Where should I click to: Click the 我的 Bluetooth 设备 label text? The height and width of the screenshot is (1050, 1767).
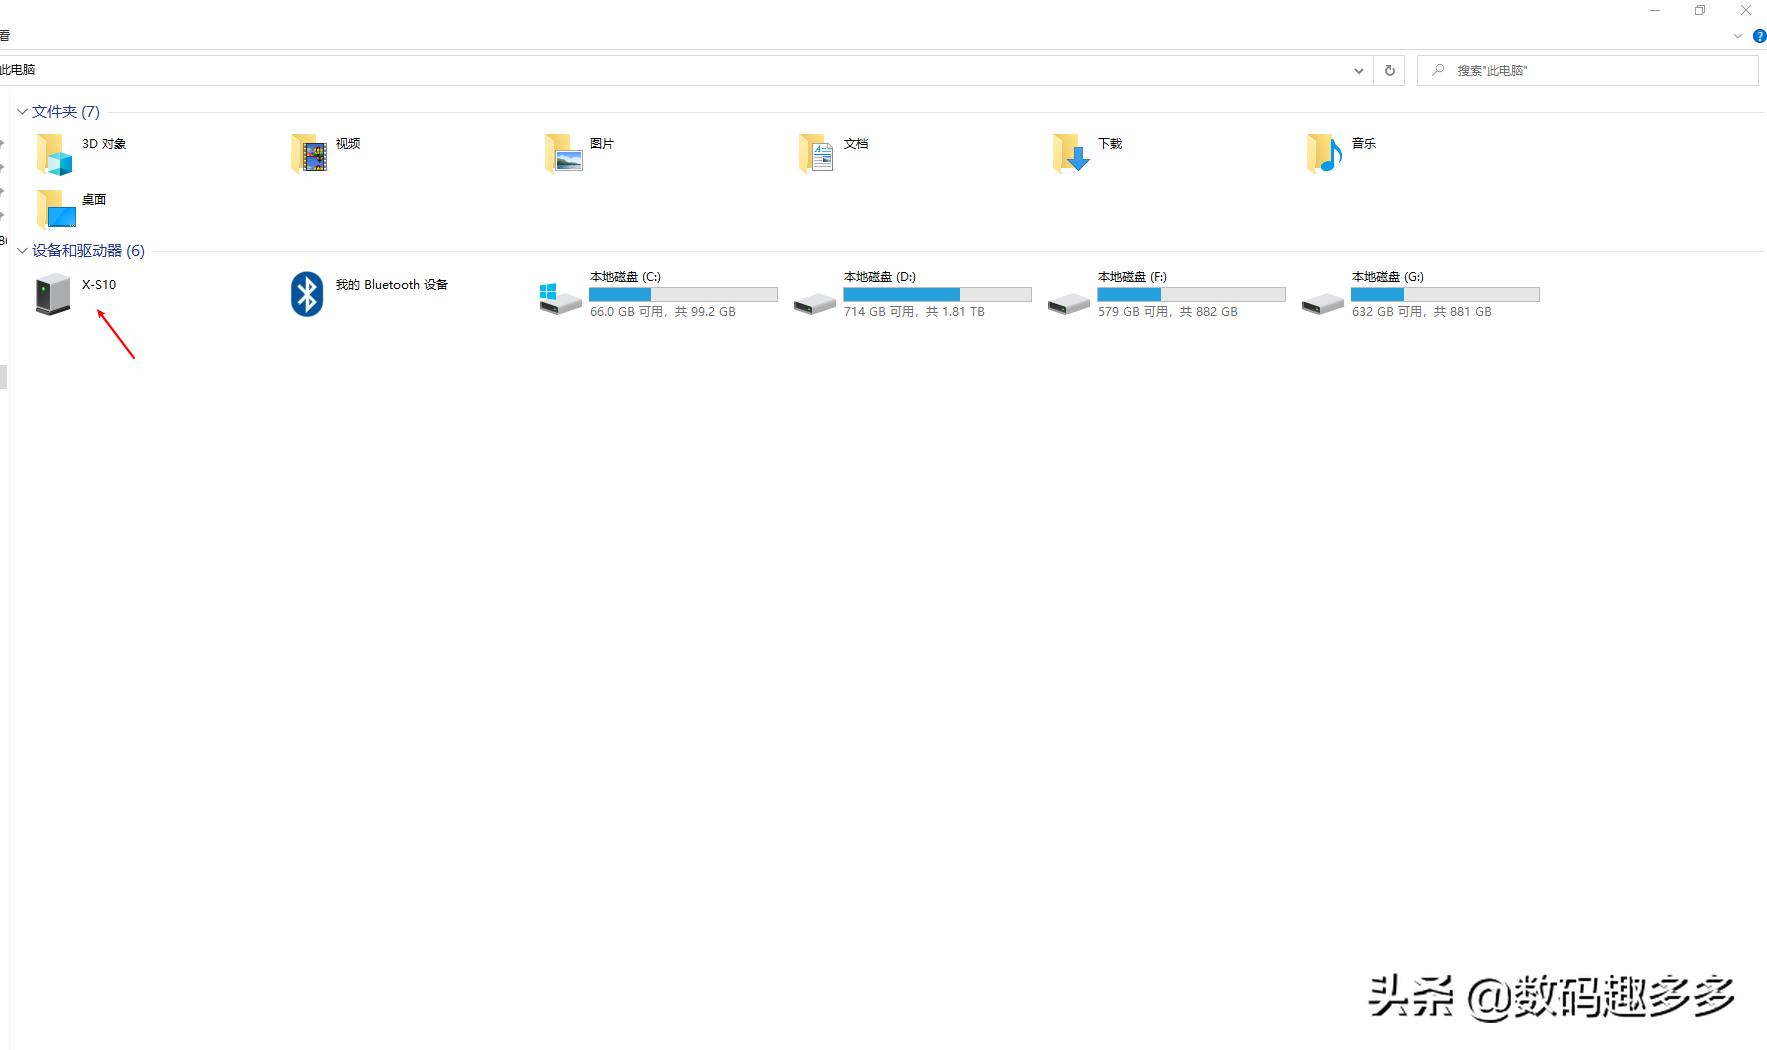click(392, 285)
